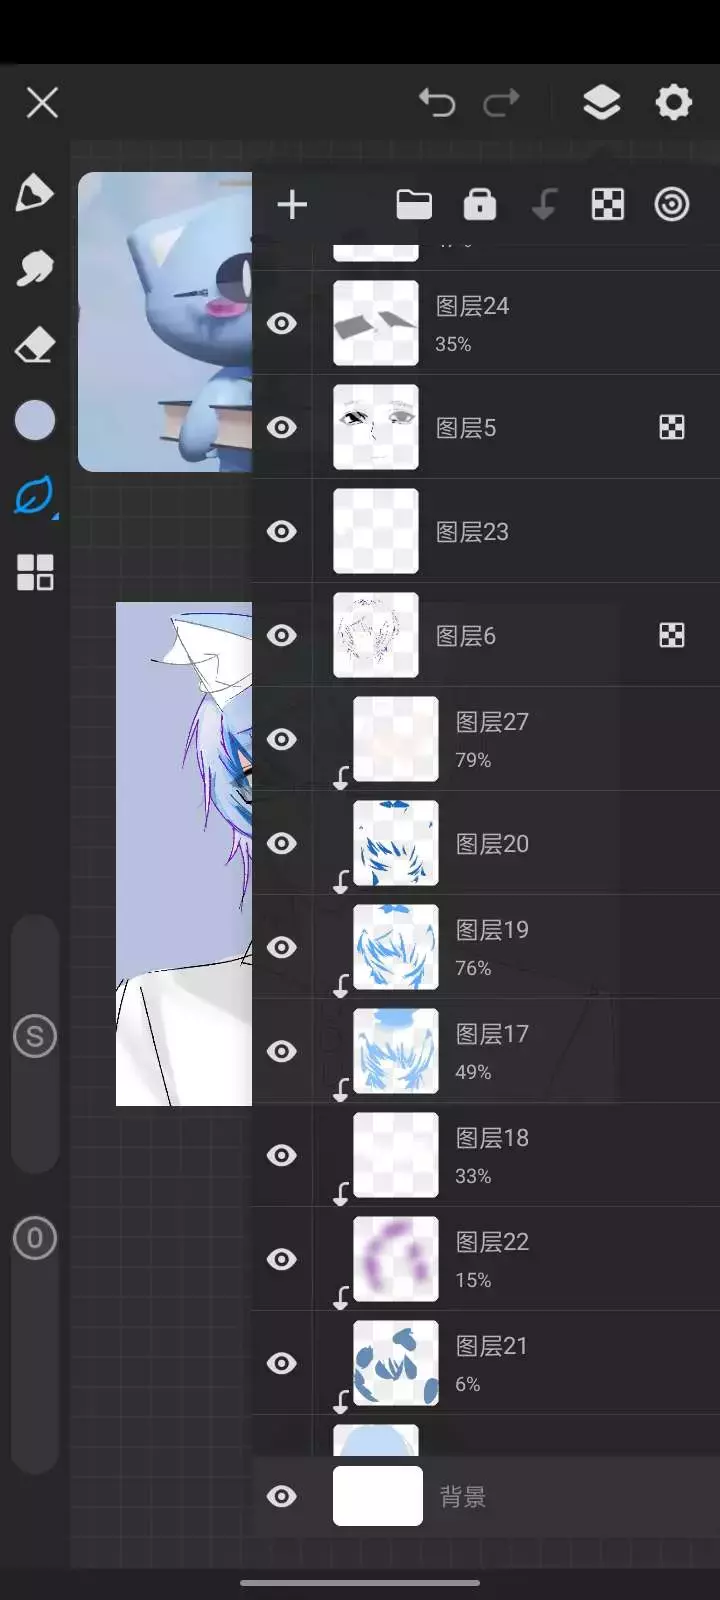Open the current color swatch
The width and height of the screenshot is (720, 1600).
point(35,420)
